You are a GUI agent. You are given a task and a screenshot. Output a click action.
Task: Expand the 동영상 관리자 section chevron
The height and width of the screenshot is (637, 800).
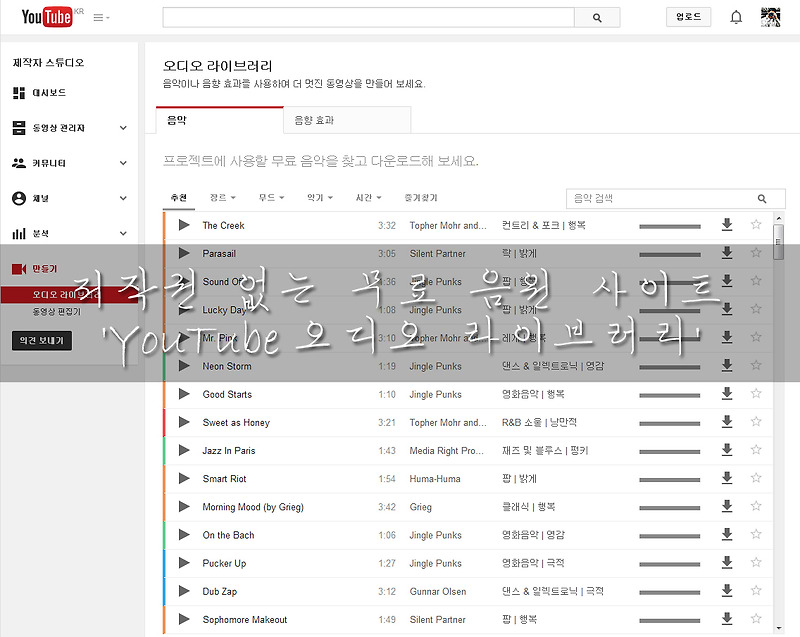123,128
